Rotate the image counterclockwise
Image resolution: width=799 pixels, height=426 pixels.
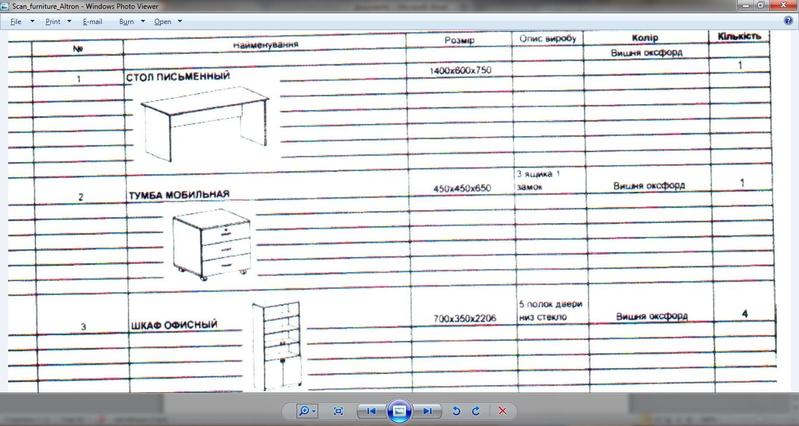tap(457, 411)
